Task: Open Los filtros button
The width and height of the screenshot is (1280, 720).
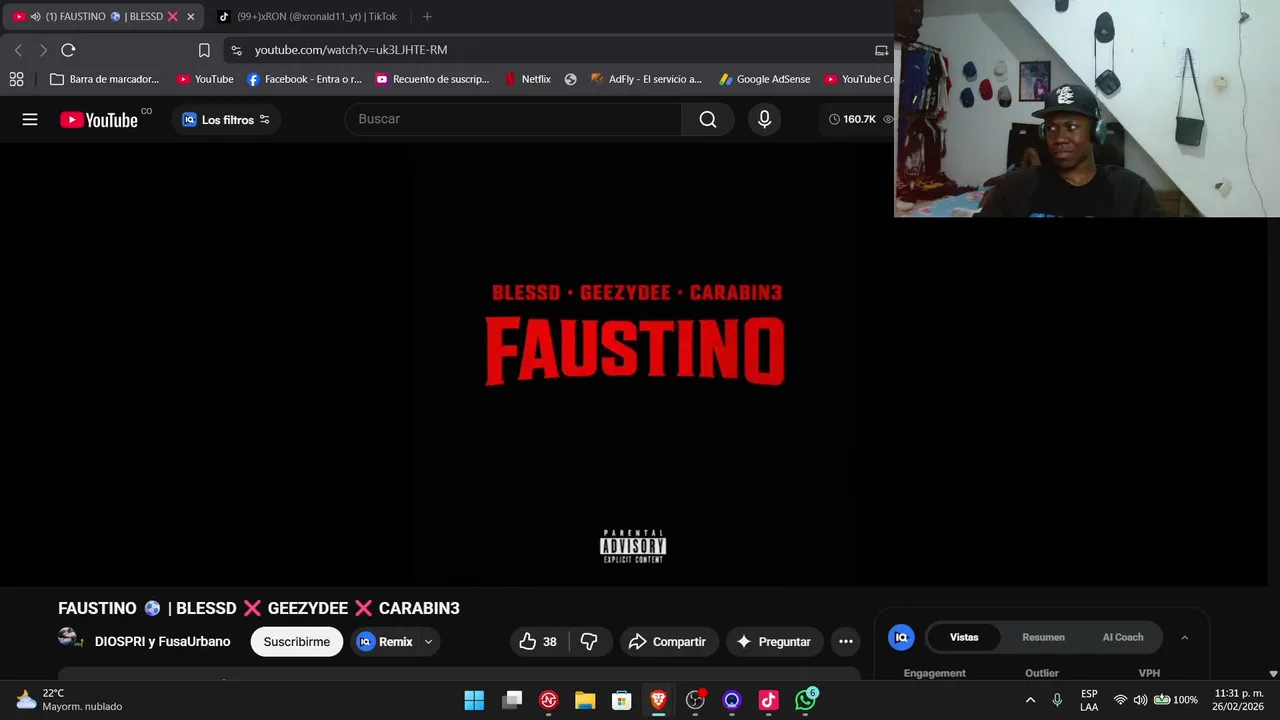Action: 226,119
